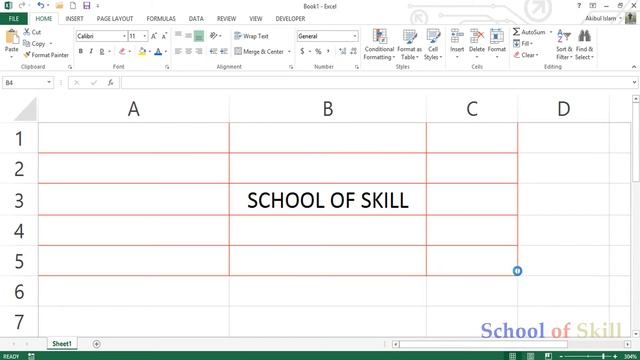The width and height of the screenshot is (640, 360).
Task: Open font color dropdown arrow
Action: (x=166, y=52)
